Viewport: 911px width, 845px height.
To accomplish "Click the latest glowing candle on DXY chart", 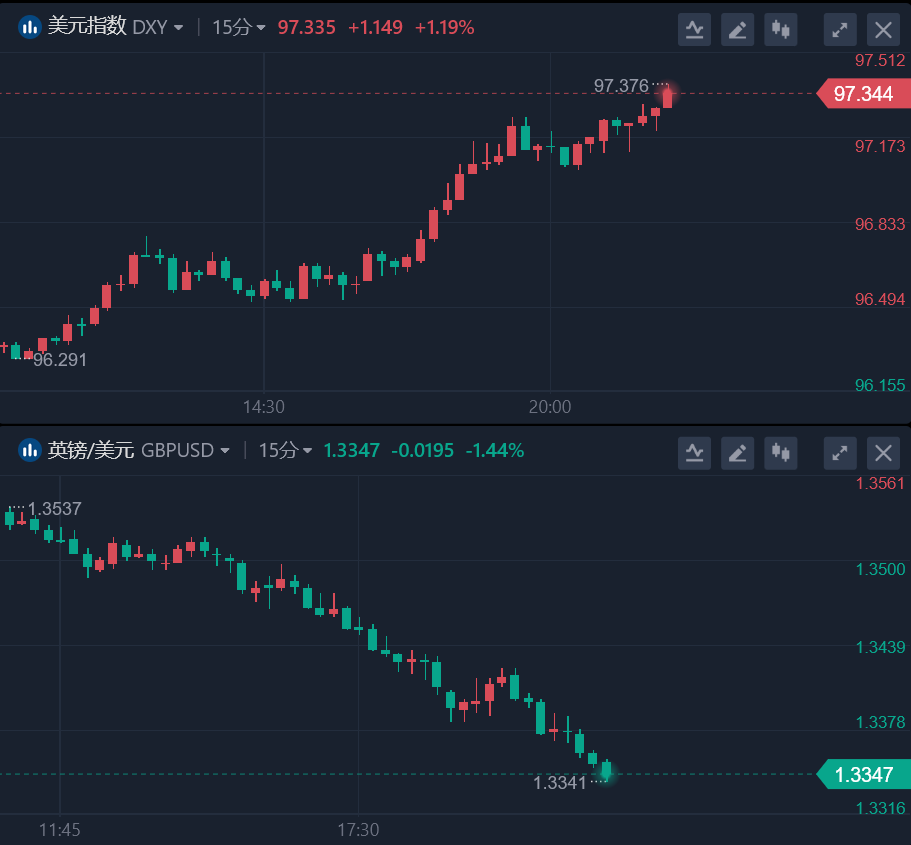I will point(668,96).
